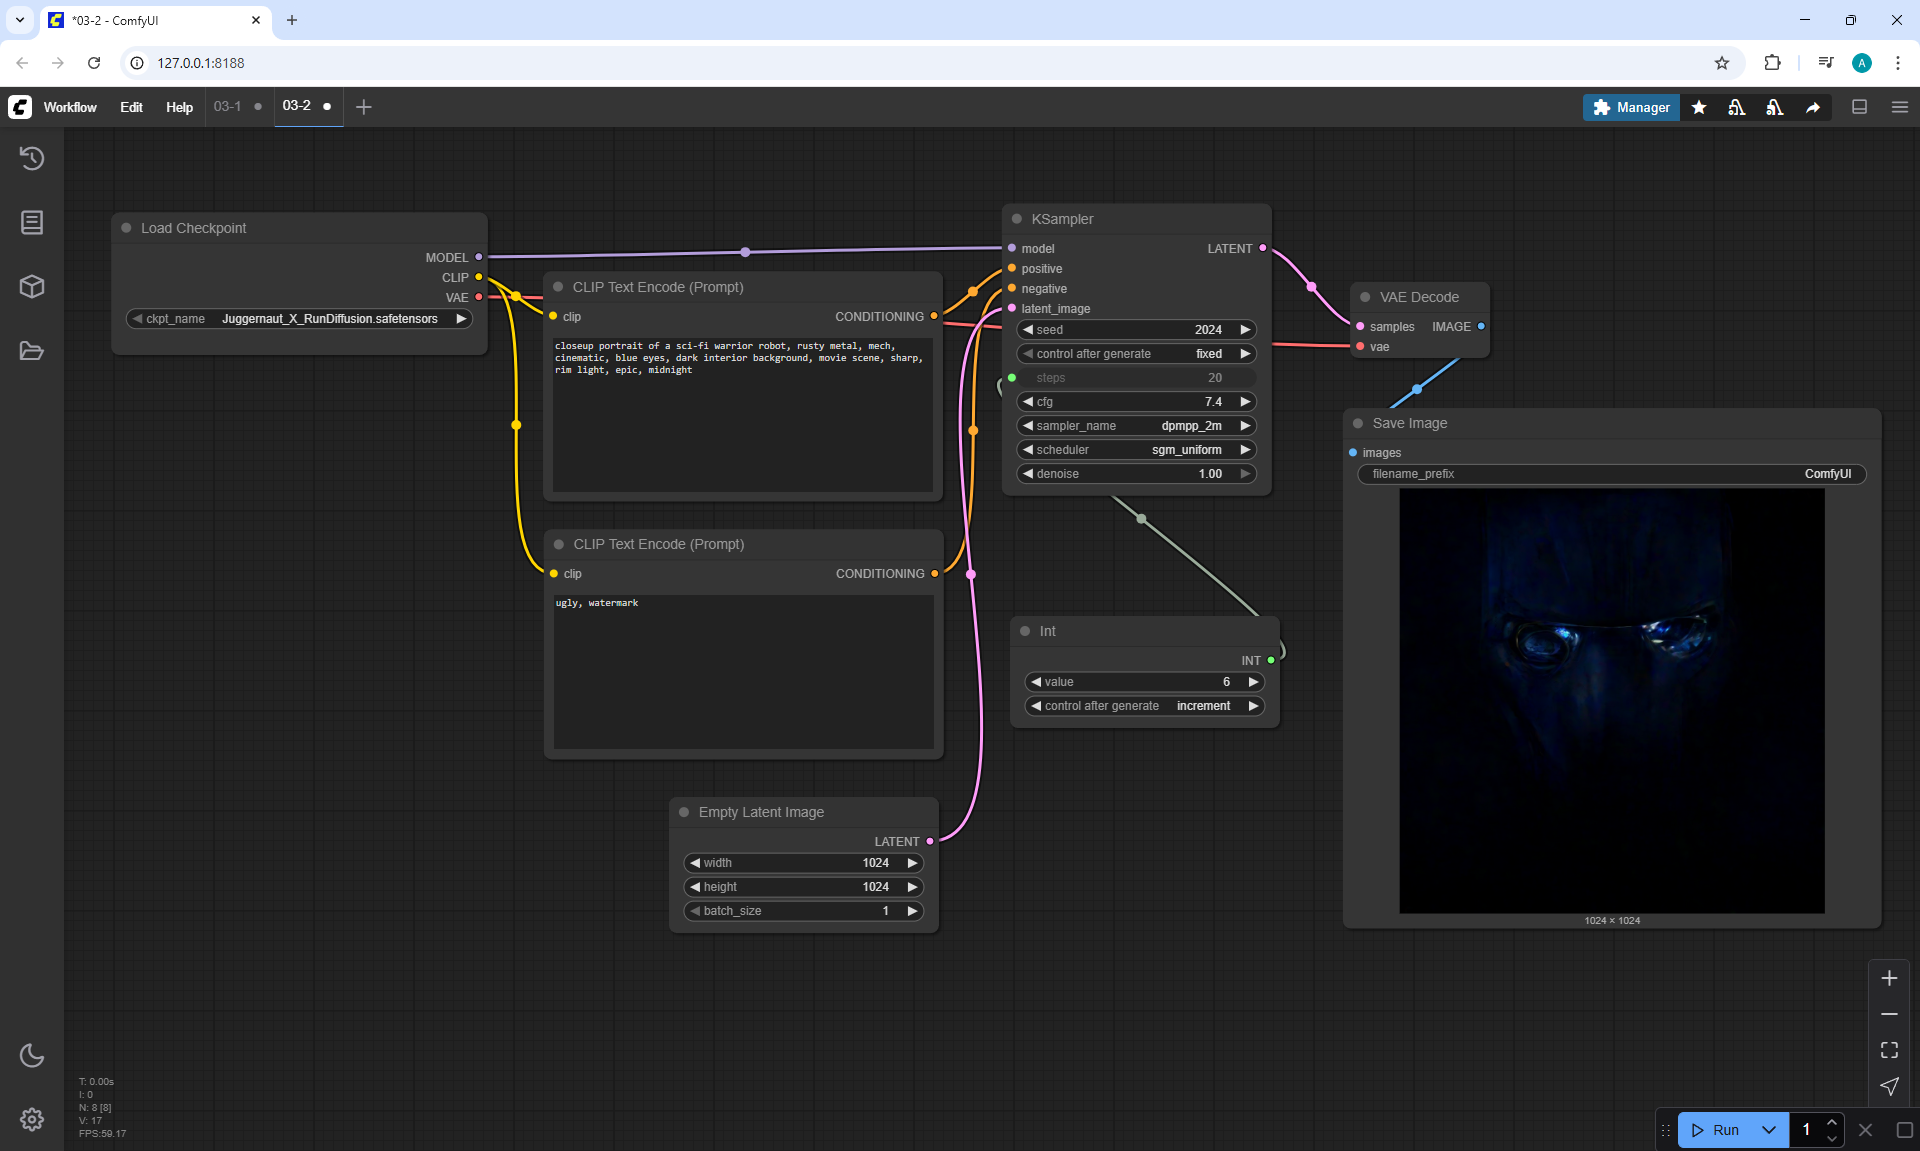Open the Workflow menu
The image size is (1920, 1151).
tap(70, 107)
